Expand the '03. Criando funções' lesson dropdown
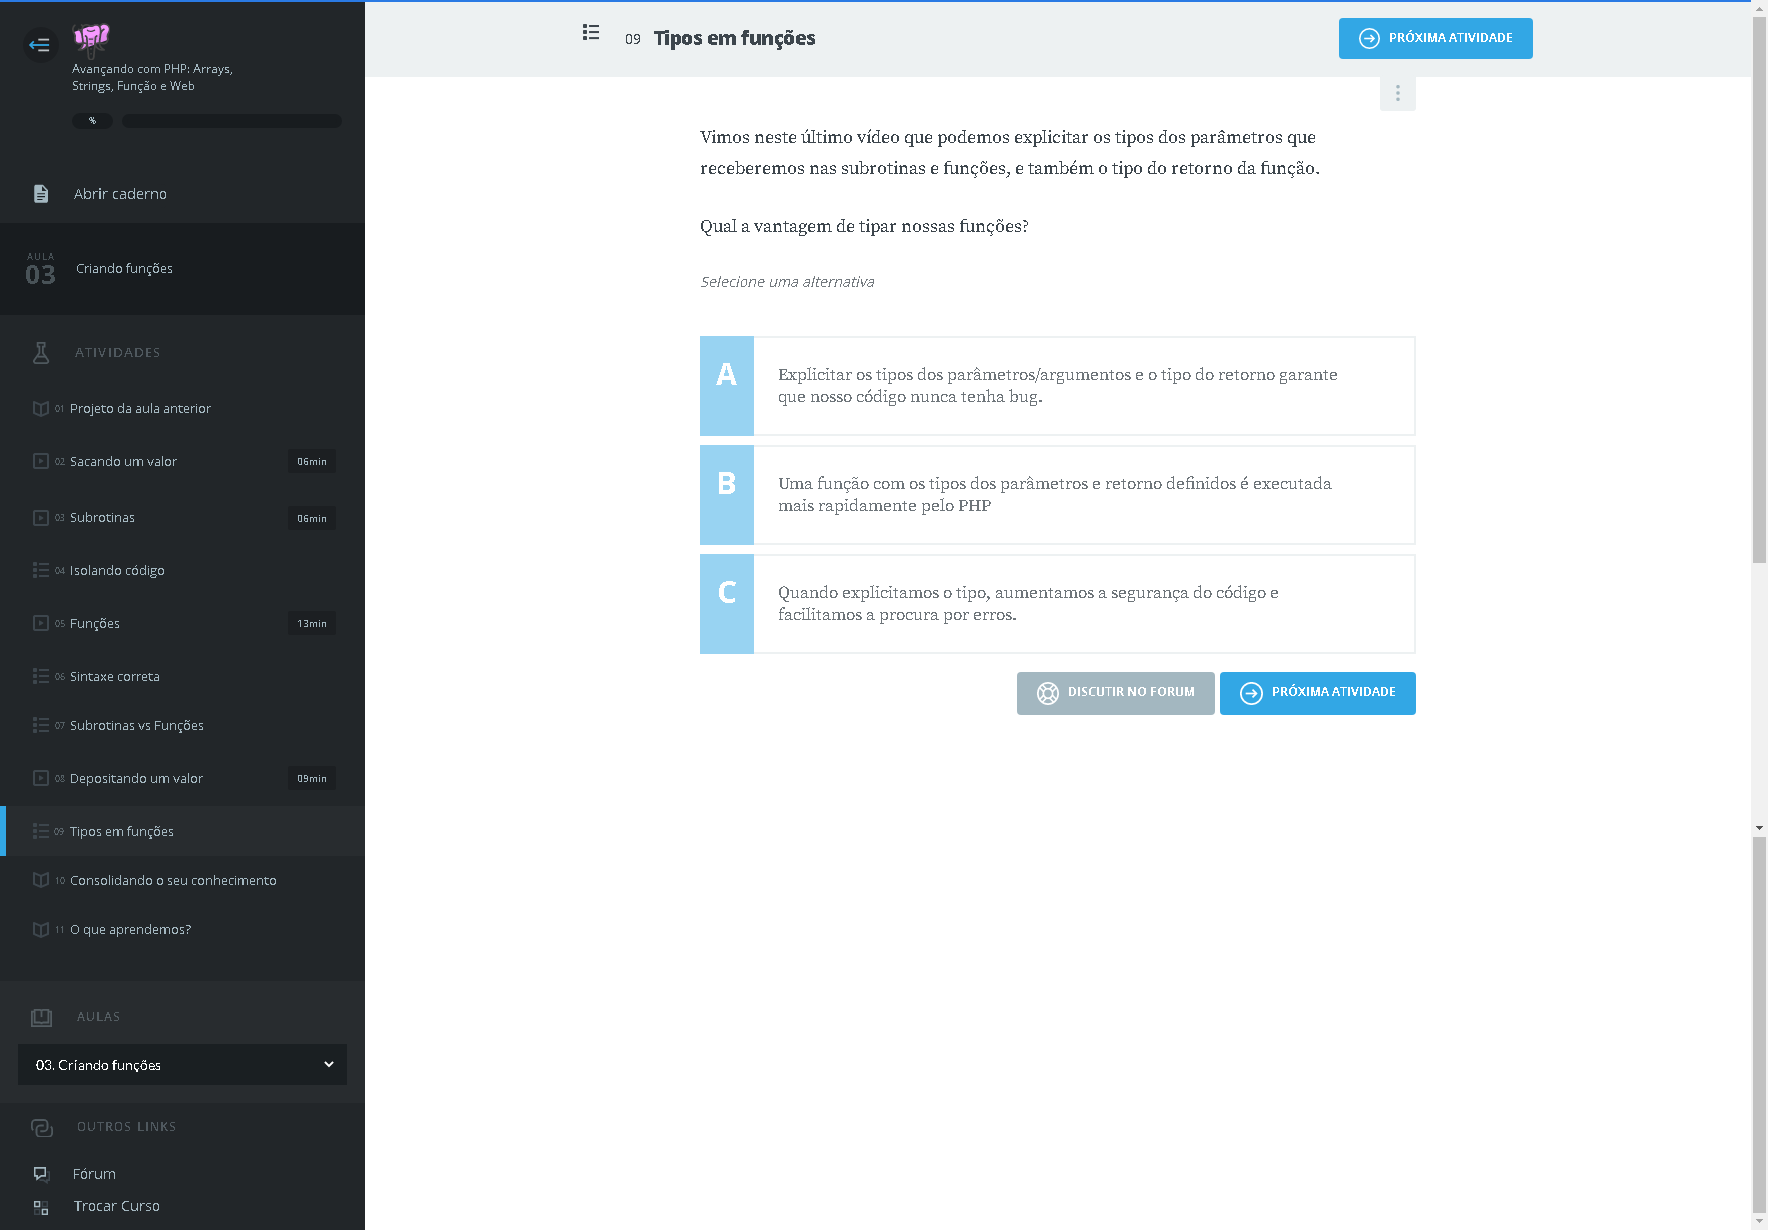This screenshot has height=1230, width=1768. tap(182, 1065)
